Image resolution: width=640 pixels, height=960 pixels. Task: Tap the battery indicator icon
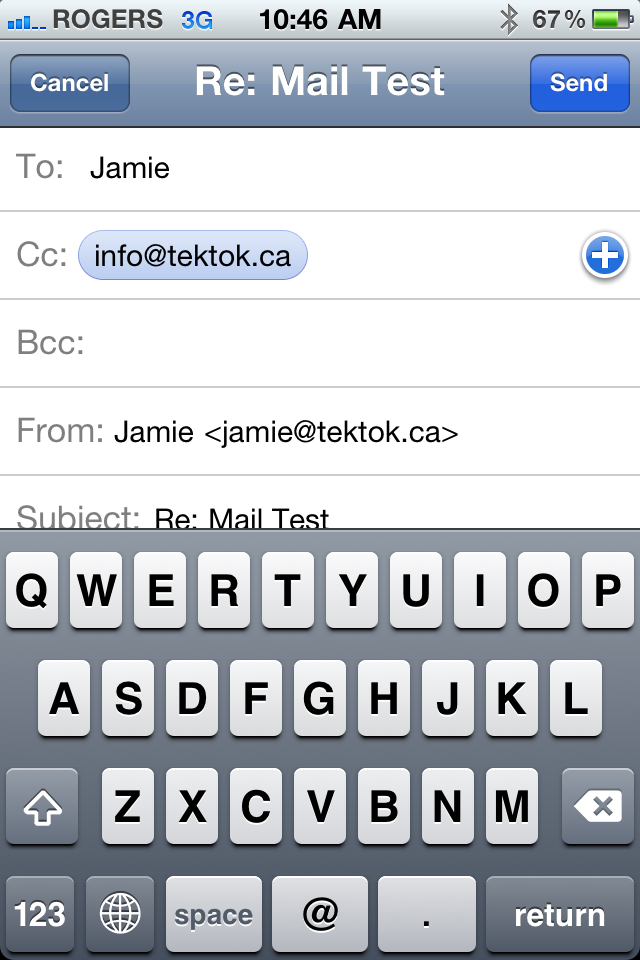tap(610, 19)
